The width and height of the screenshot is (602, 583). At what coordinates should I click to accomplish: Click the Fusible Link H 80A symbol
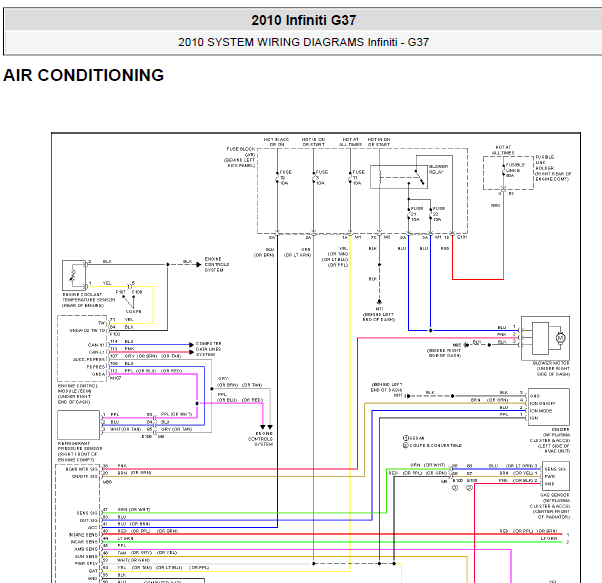(503, 170)
